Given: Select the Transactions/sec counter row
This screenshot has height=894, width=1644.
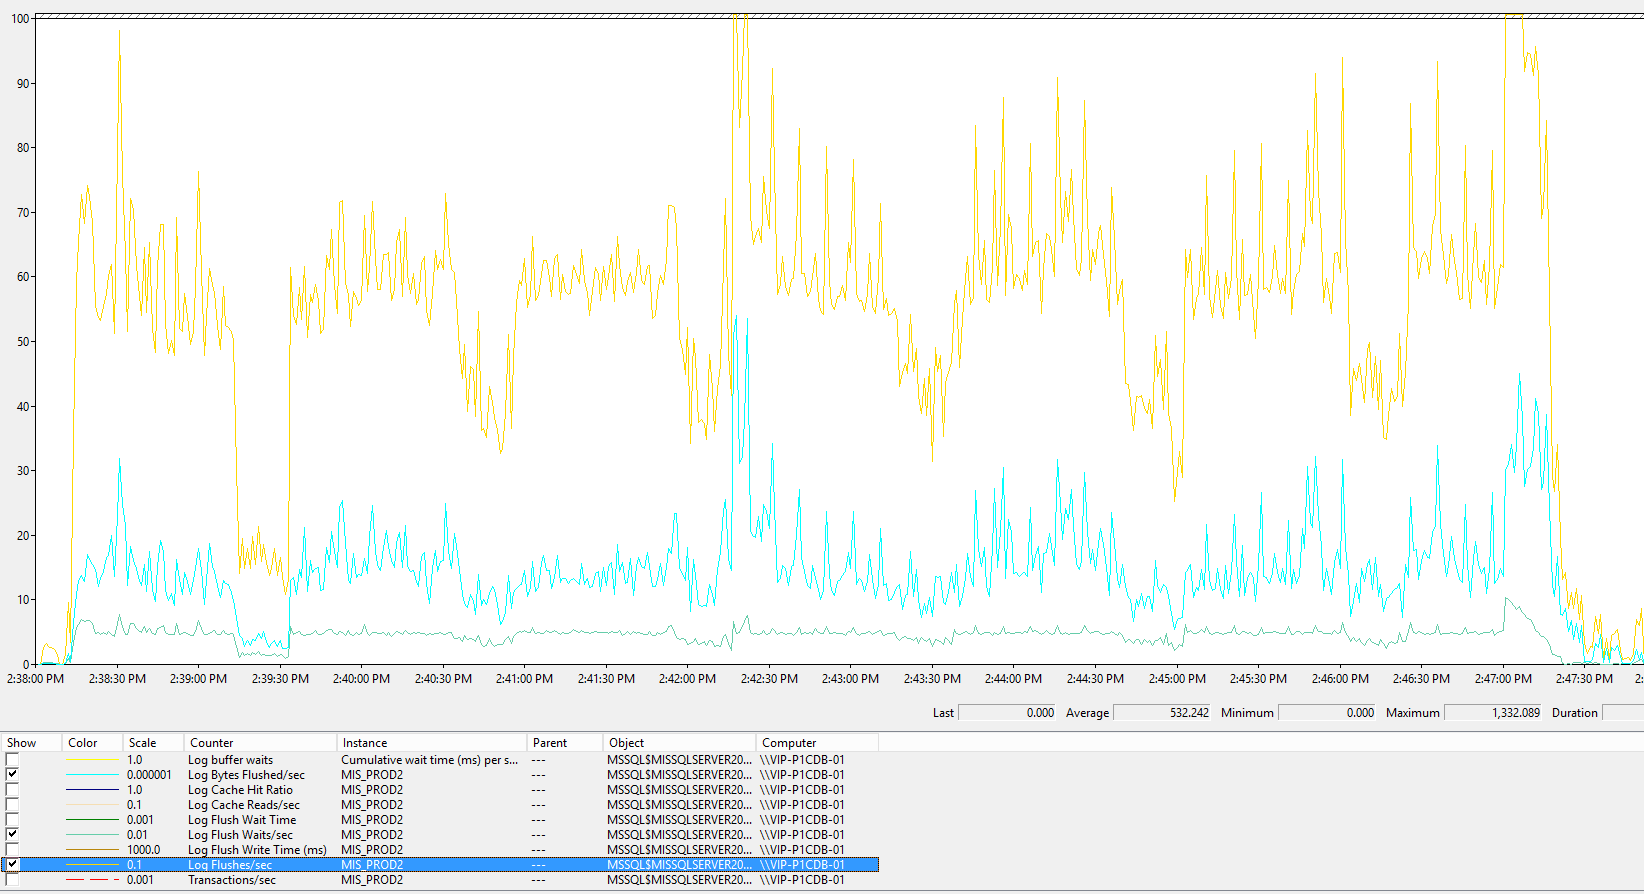Looking at the screenshot, I should click(x=440, y=880).
